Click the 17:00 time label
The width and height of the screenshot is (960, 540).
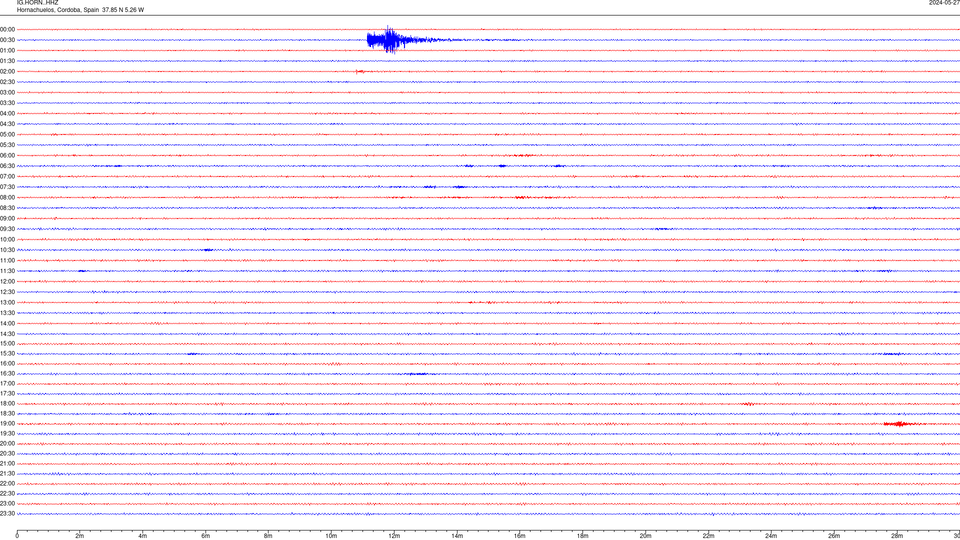click(7, 384)
